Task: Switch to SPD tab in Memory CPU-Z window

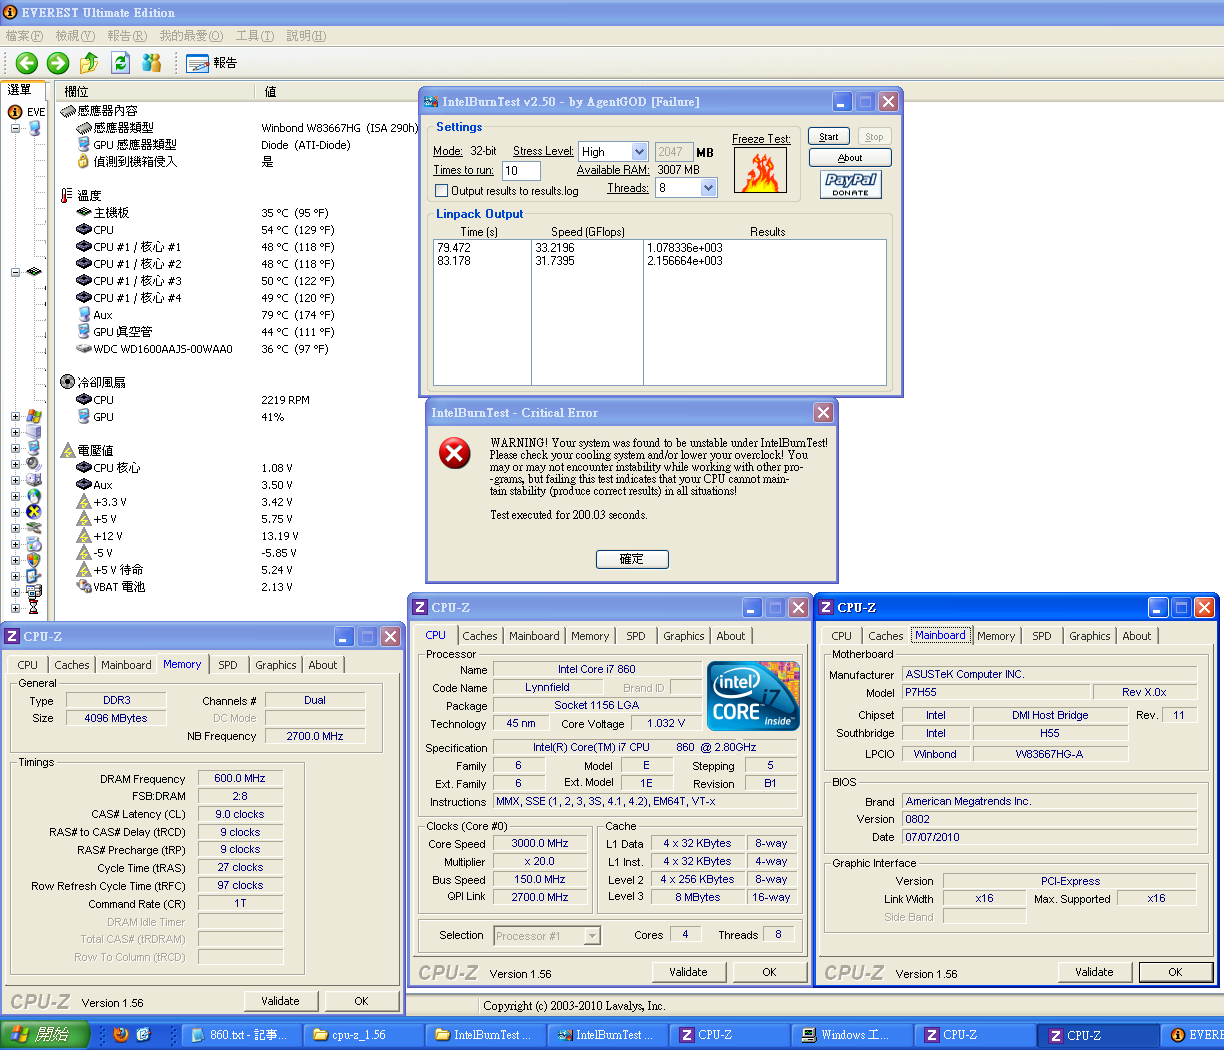Action: pyautogui.click(x=228, y=665)
